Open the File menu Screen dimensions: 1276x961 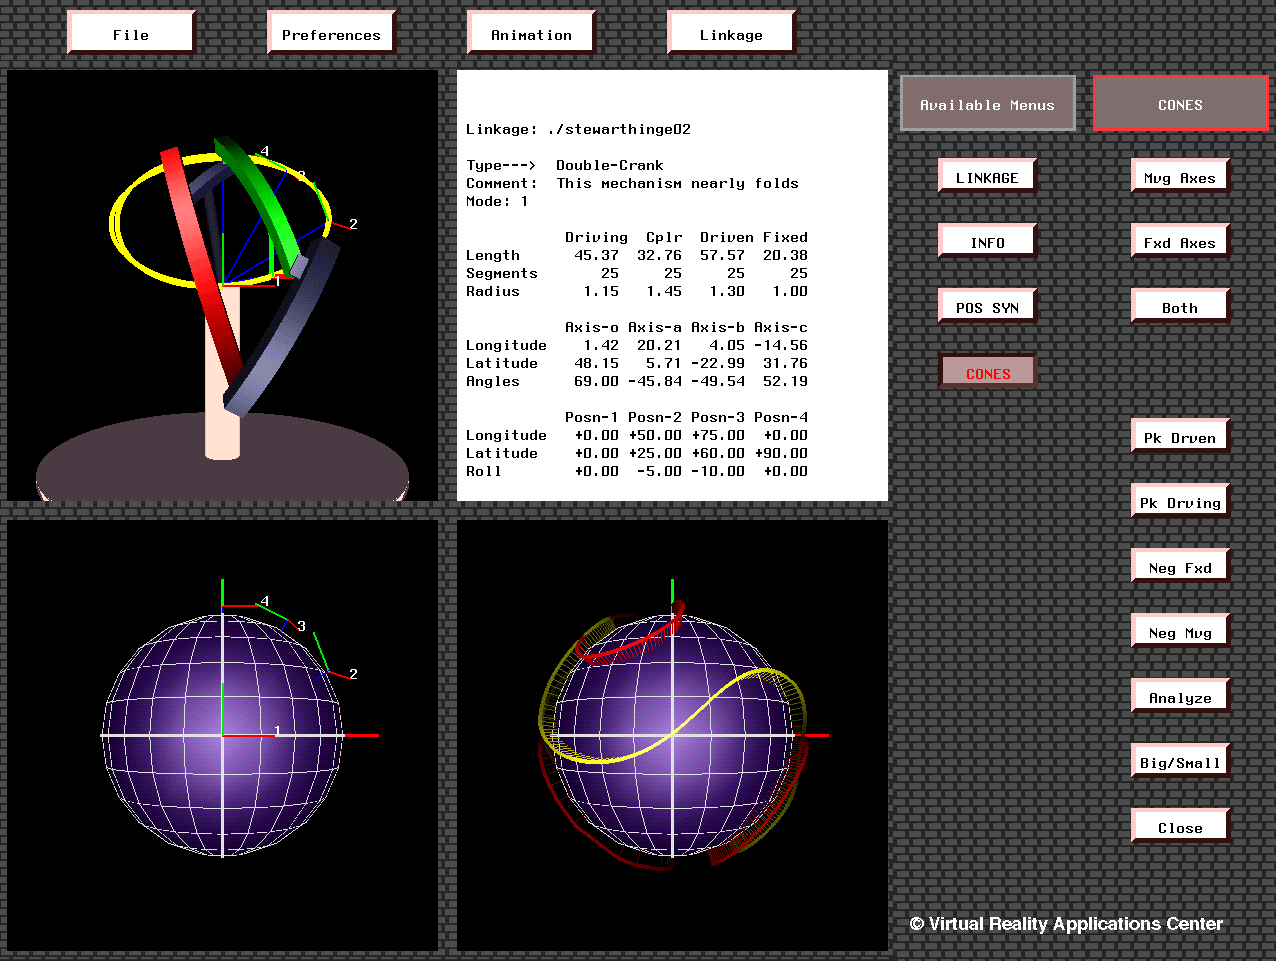click(130, 34)
